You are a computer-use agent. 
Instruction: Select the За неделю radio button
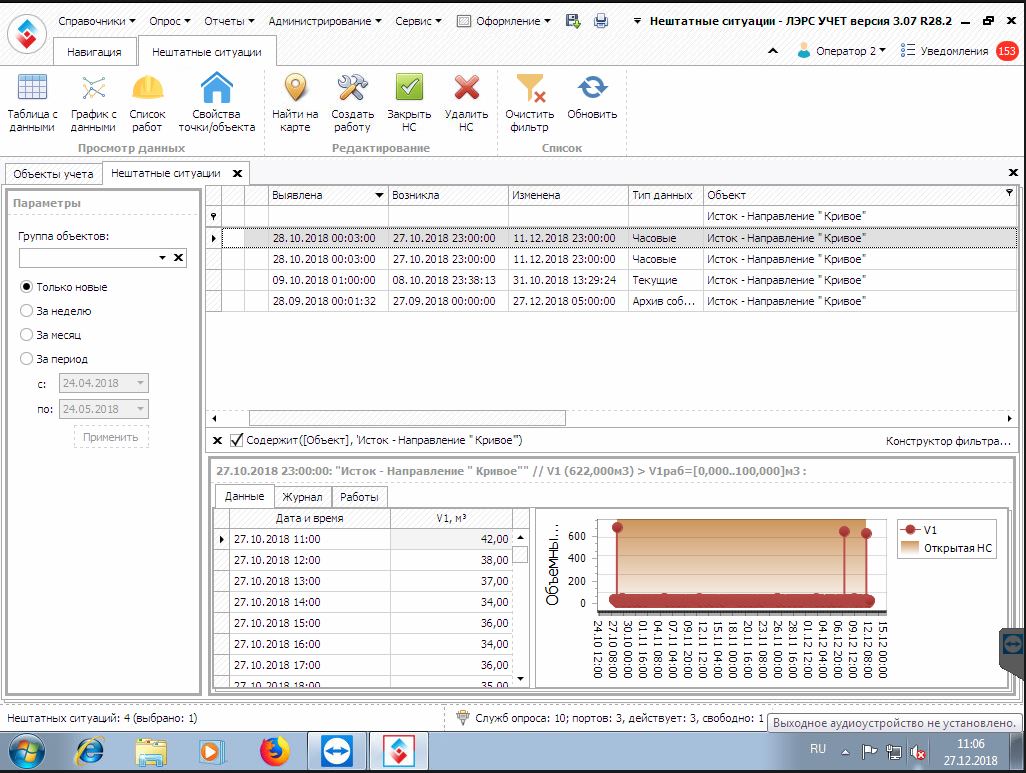(x=26, y=311)
